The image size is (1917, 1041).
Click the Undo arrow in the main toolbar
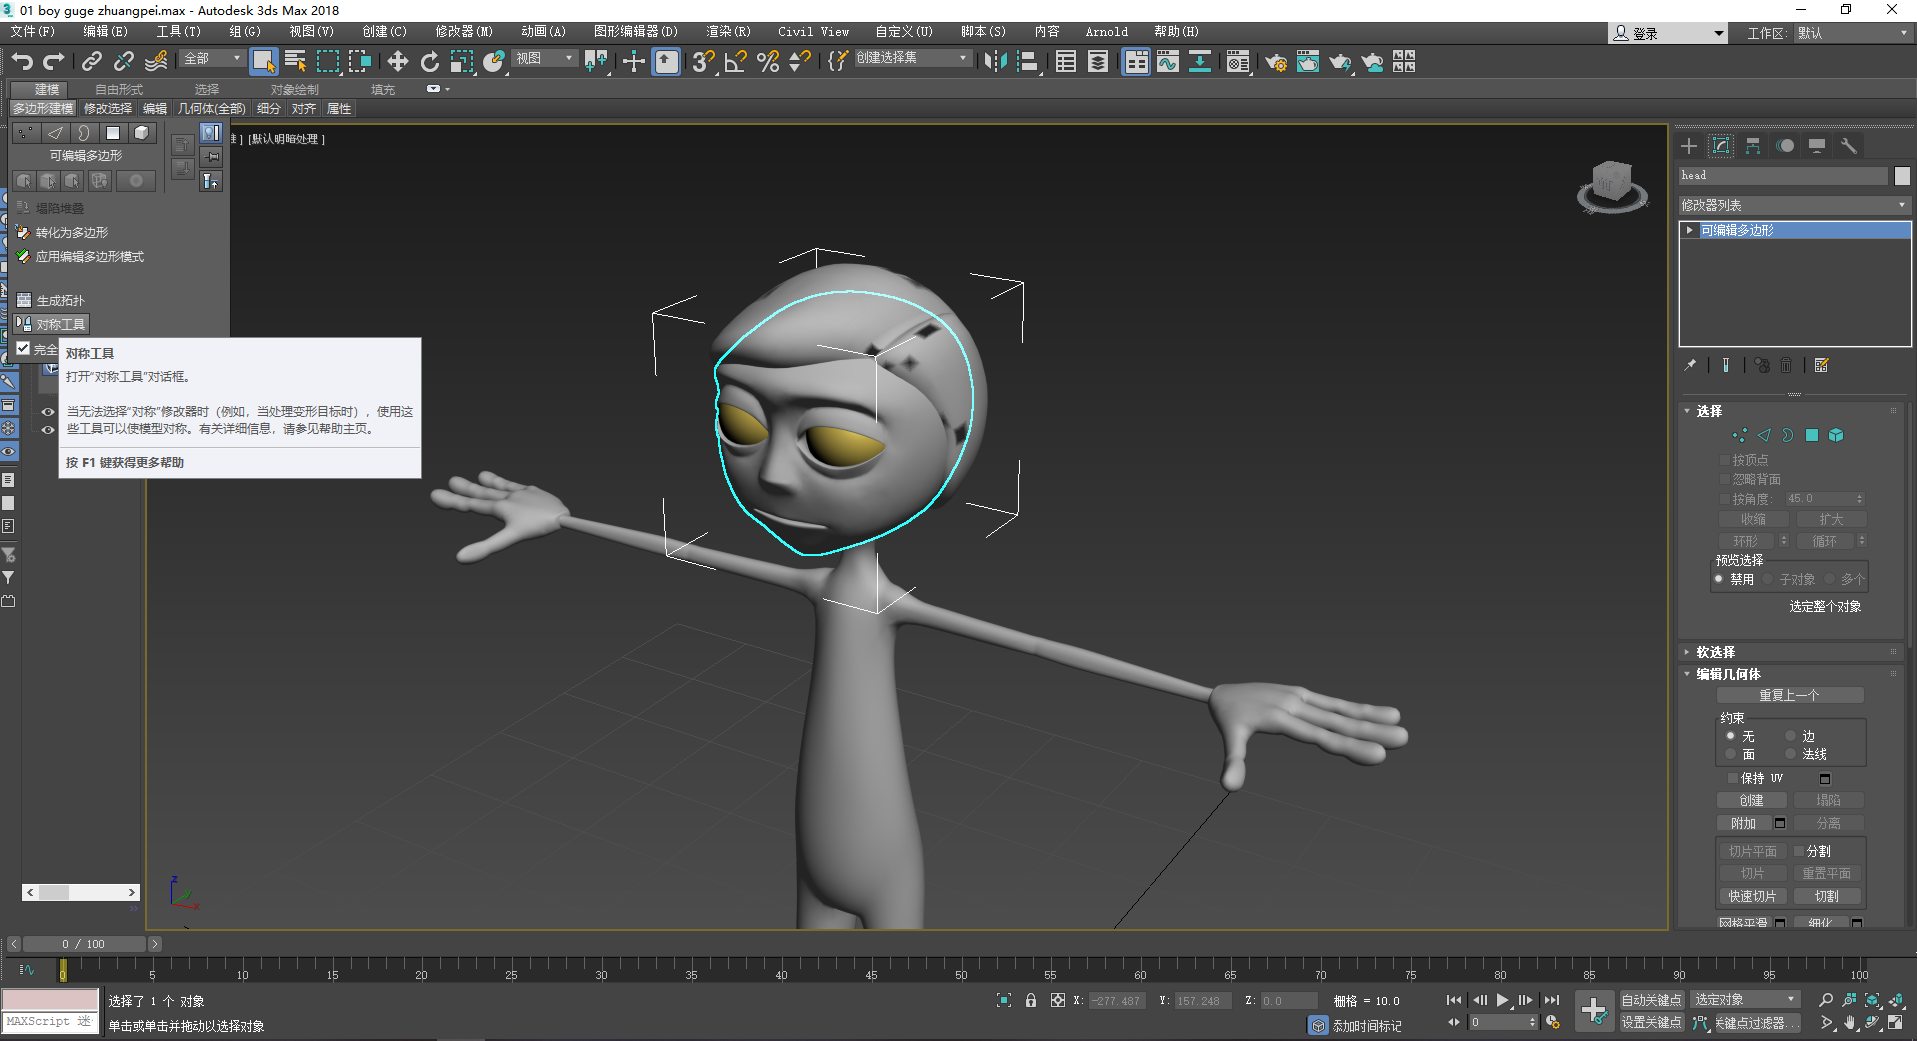(22, 62)
